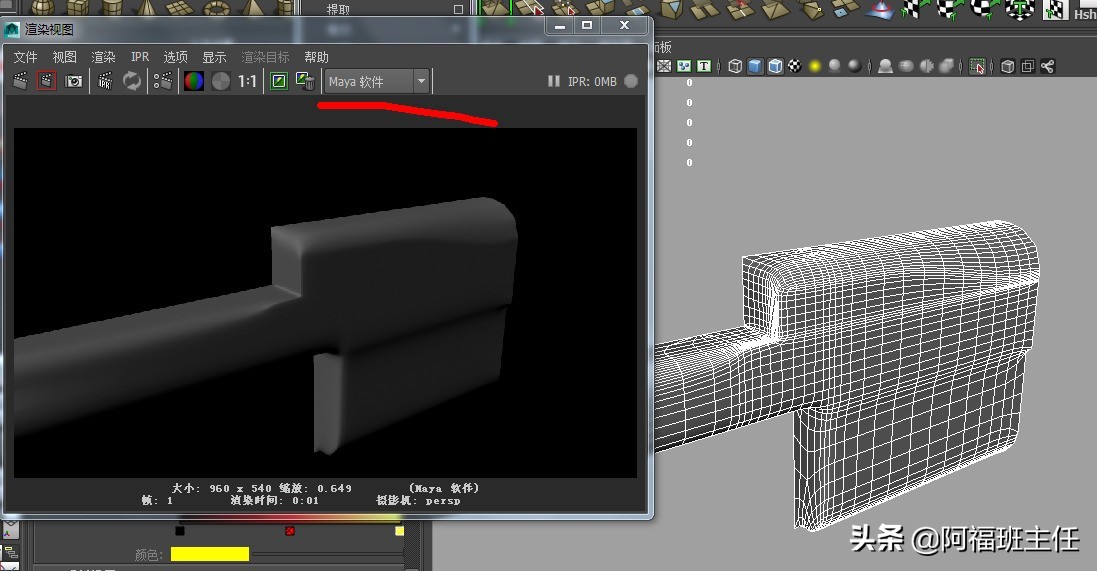
Task: Click the yellow 颜色 color swatch
Action: pos(210,554)
